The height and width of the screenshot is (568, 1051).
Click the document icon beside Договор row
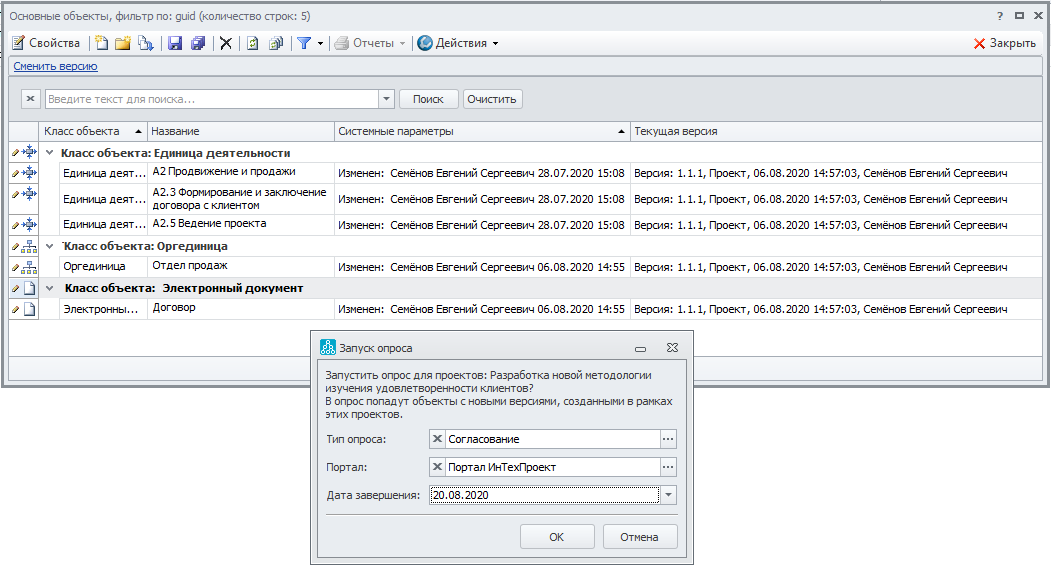click(x=29, y=309)
